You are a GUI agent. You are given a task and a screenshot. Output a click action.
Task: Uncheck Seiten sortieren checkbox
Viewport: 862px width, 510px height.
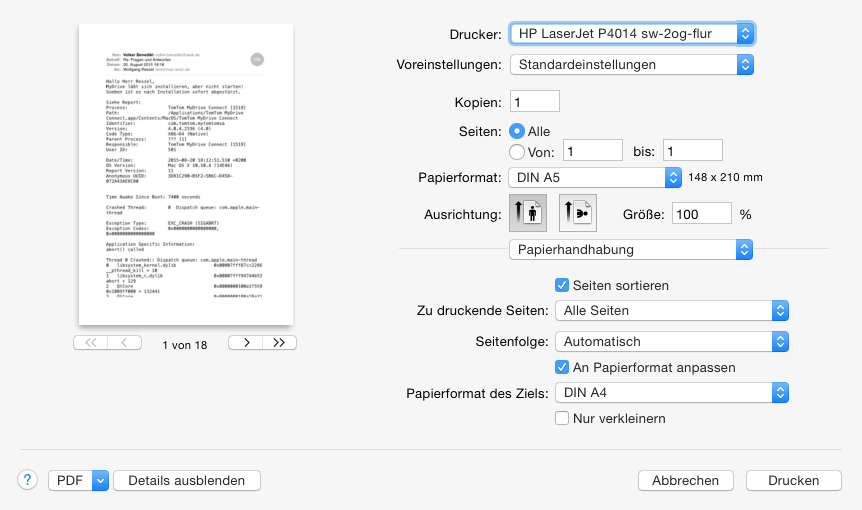coord(562,286)
